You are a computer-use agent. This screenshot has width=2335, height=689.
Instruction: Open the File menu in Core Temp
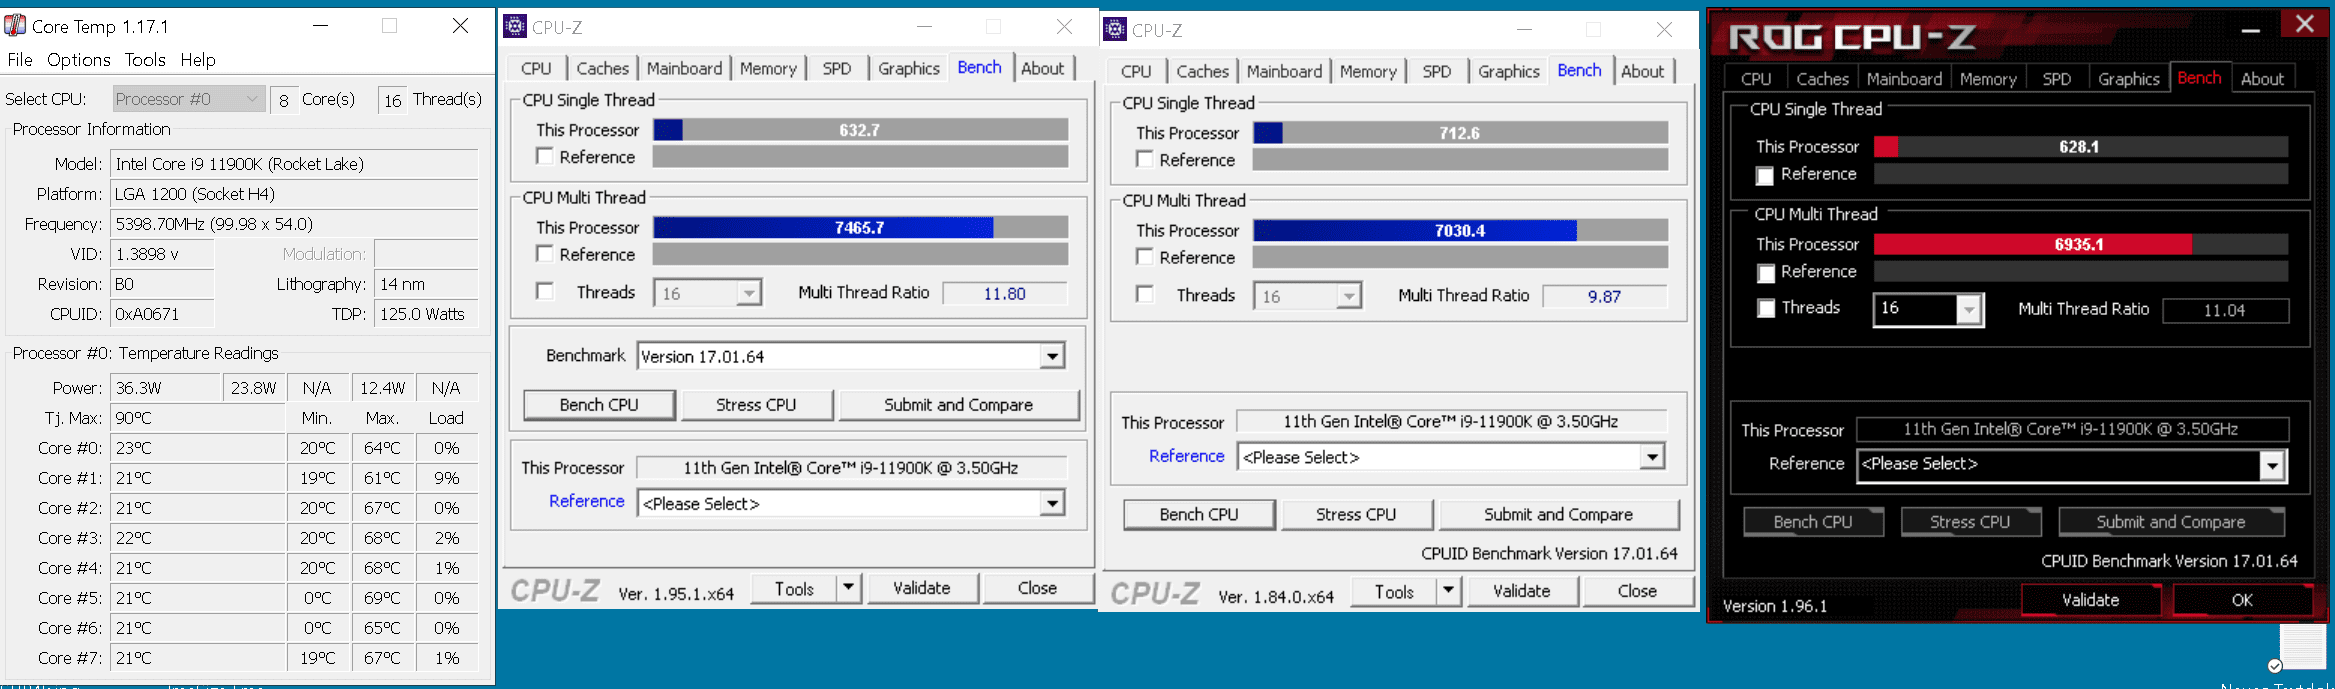tap(20, 60)
